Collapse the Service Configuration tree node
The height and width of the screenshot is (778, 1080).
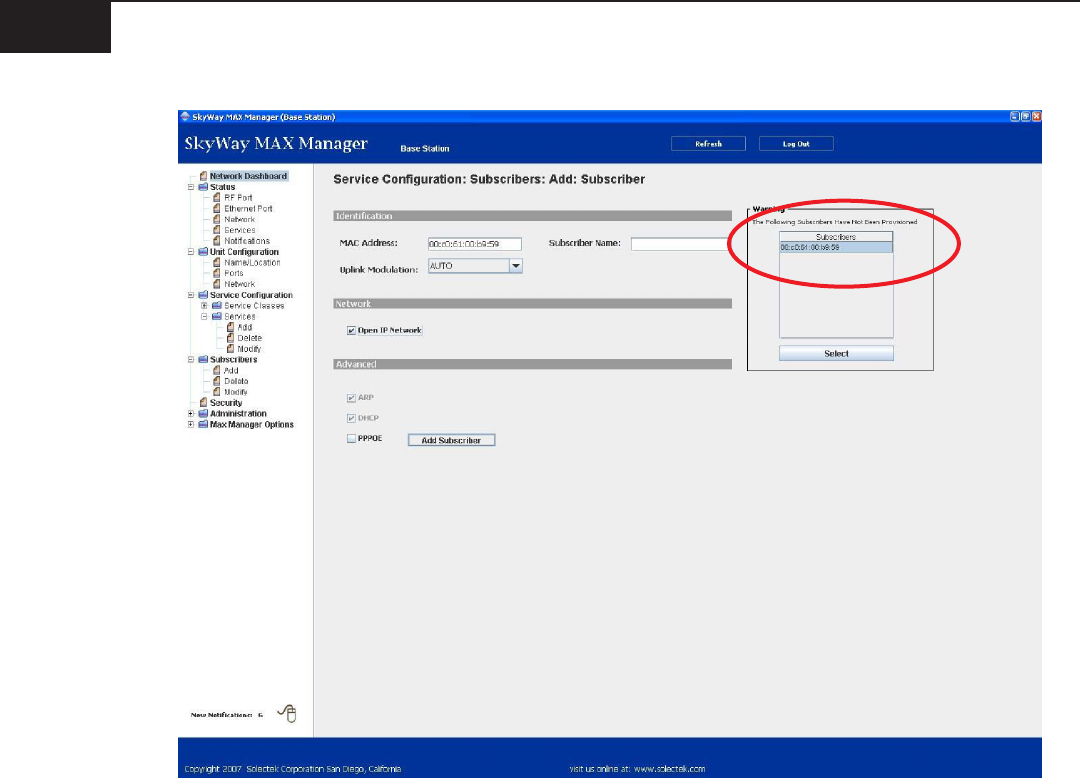click(191, 295)
